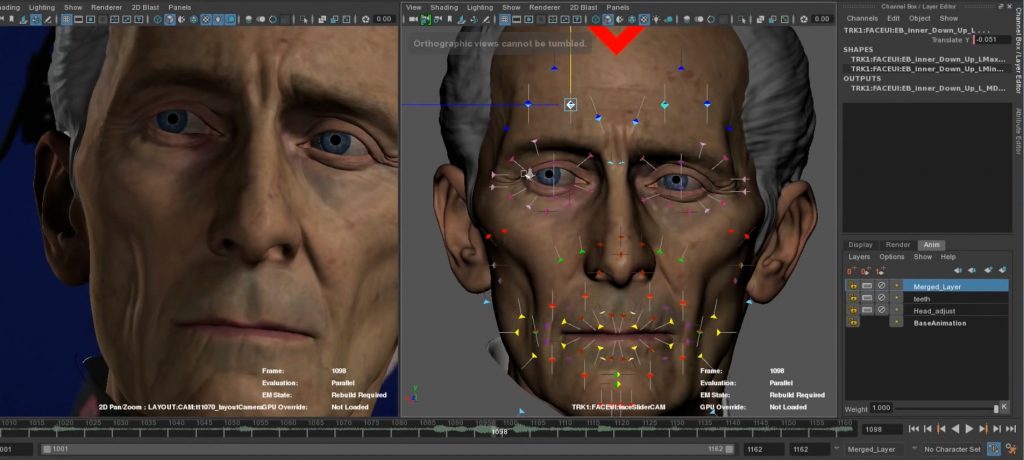Click Exposure icon in right viewport toolbar
1024x460 pixels.
(805, 19)
